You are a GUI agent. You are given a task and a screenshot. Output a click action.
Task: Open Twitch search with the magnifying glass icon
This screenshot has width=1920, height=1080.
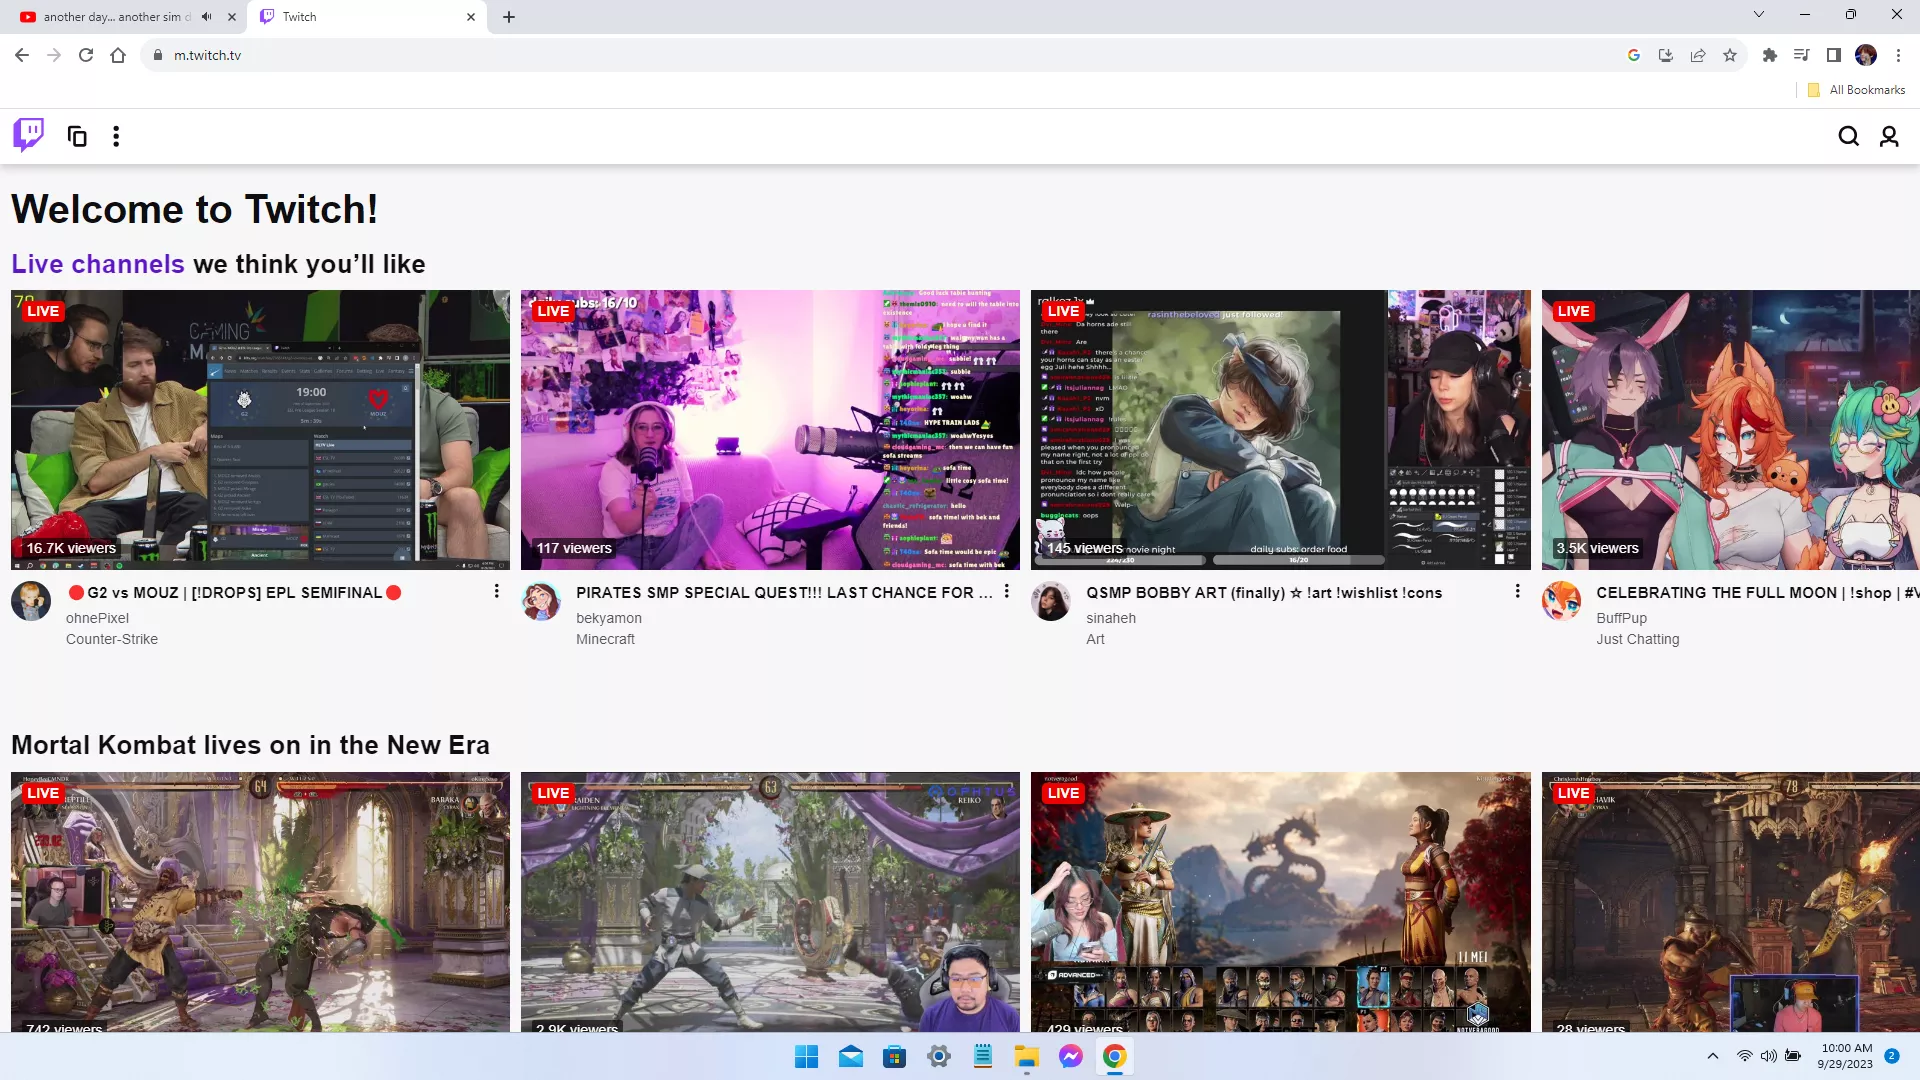click(x=1848, y=135)
